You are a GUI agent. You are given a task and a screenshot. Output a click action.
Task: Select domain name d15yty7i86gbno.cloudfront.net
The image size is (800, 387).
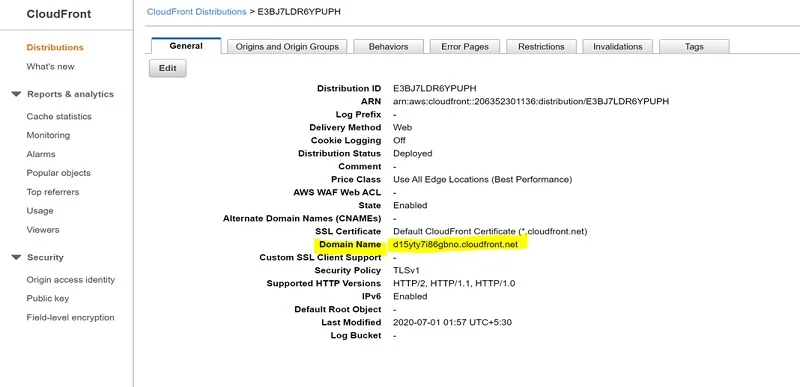click(x=456, y=245)
